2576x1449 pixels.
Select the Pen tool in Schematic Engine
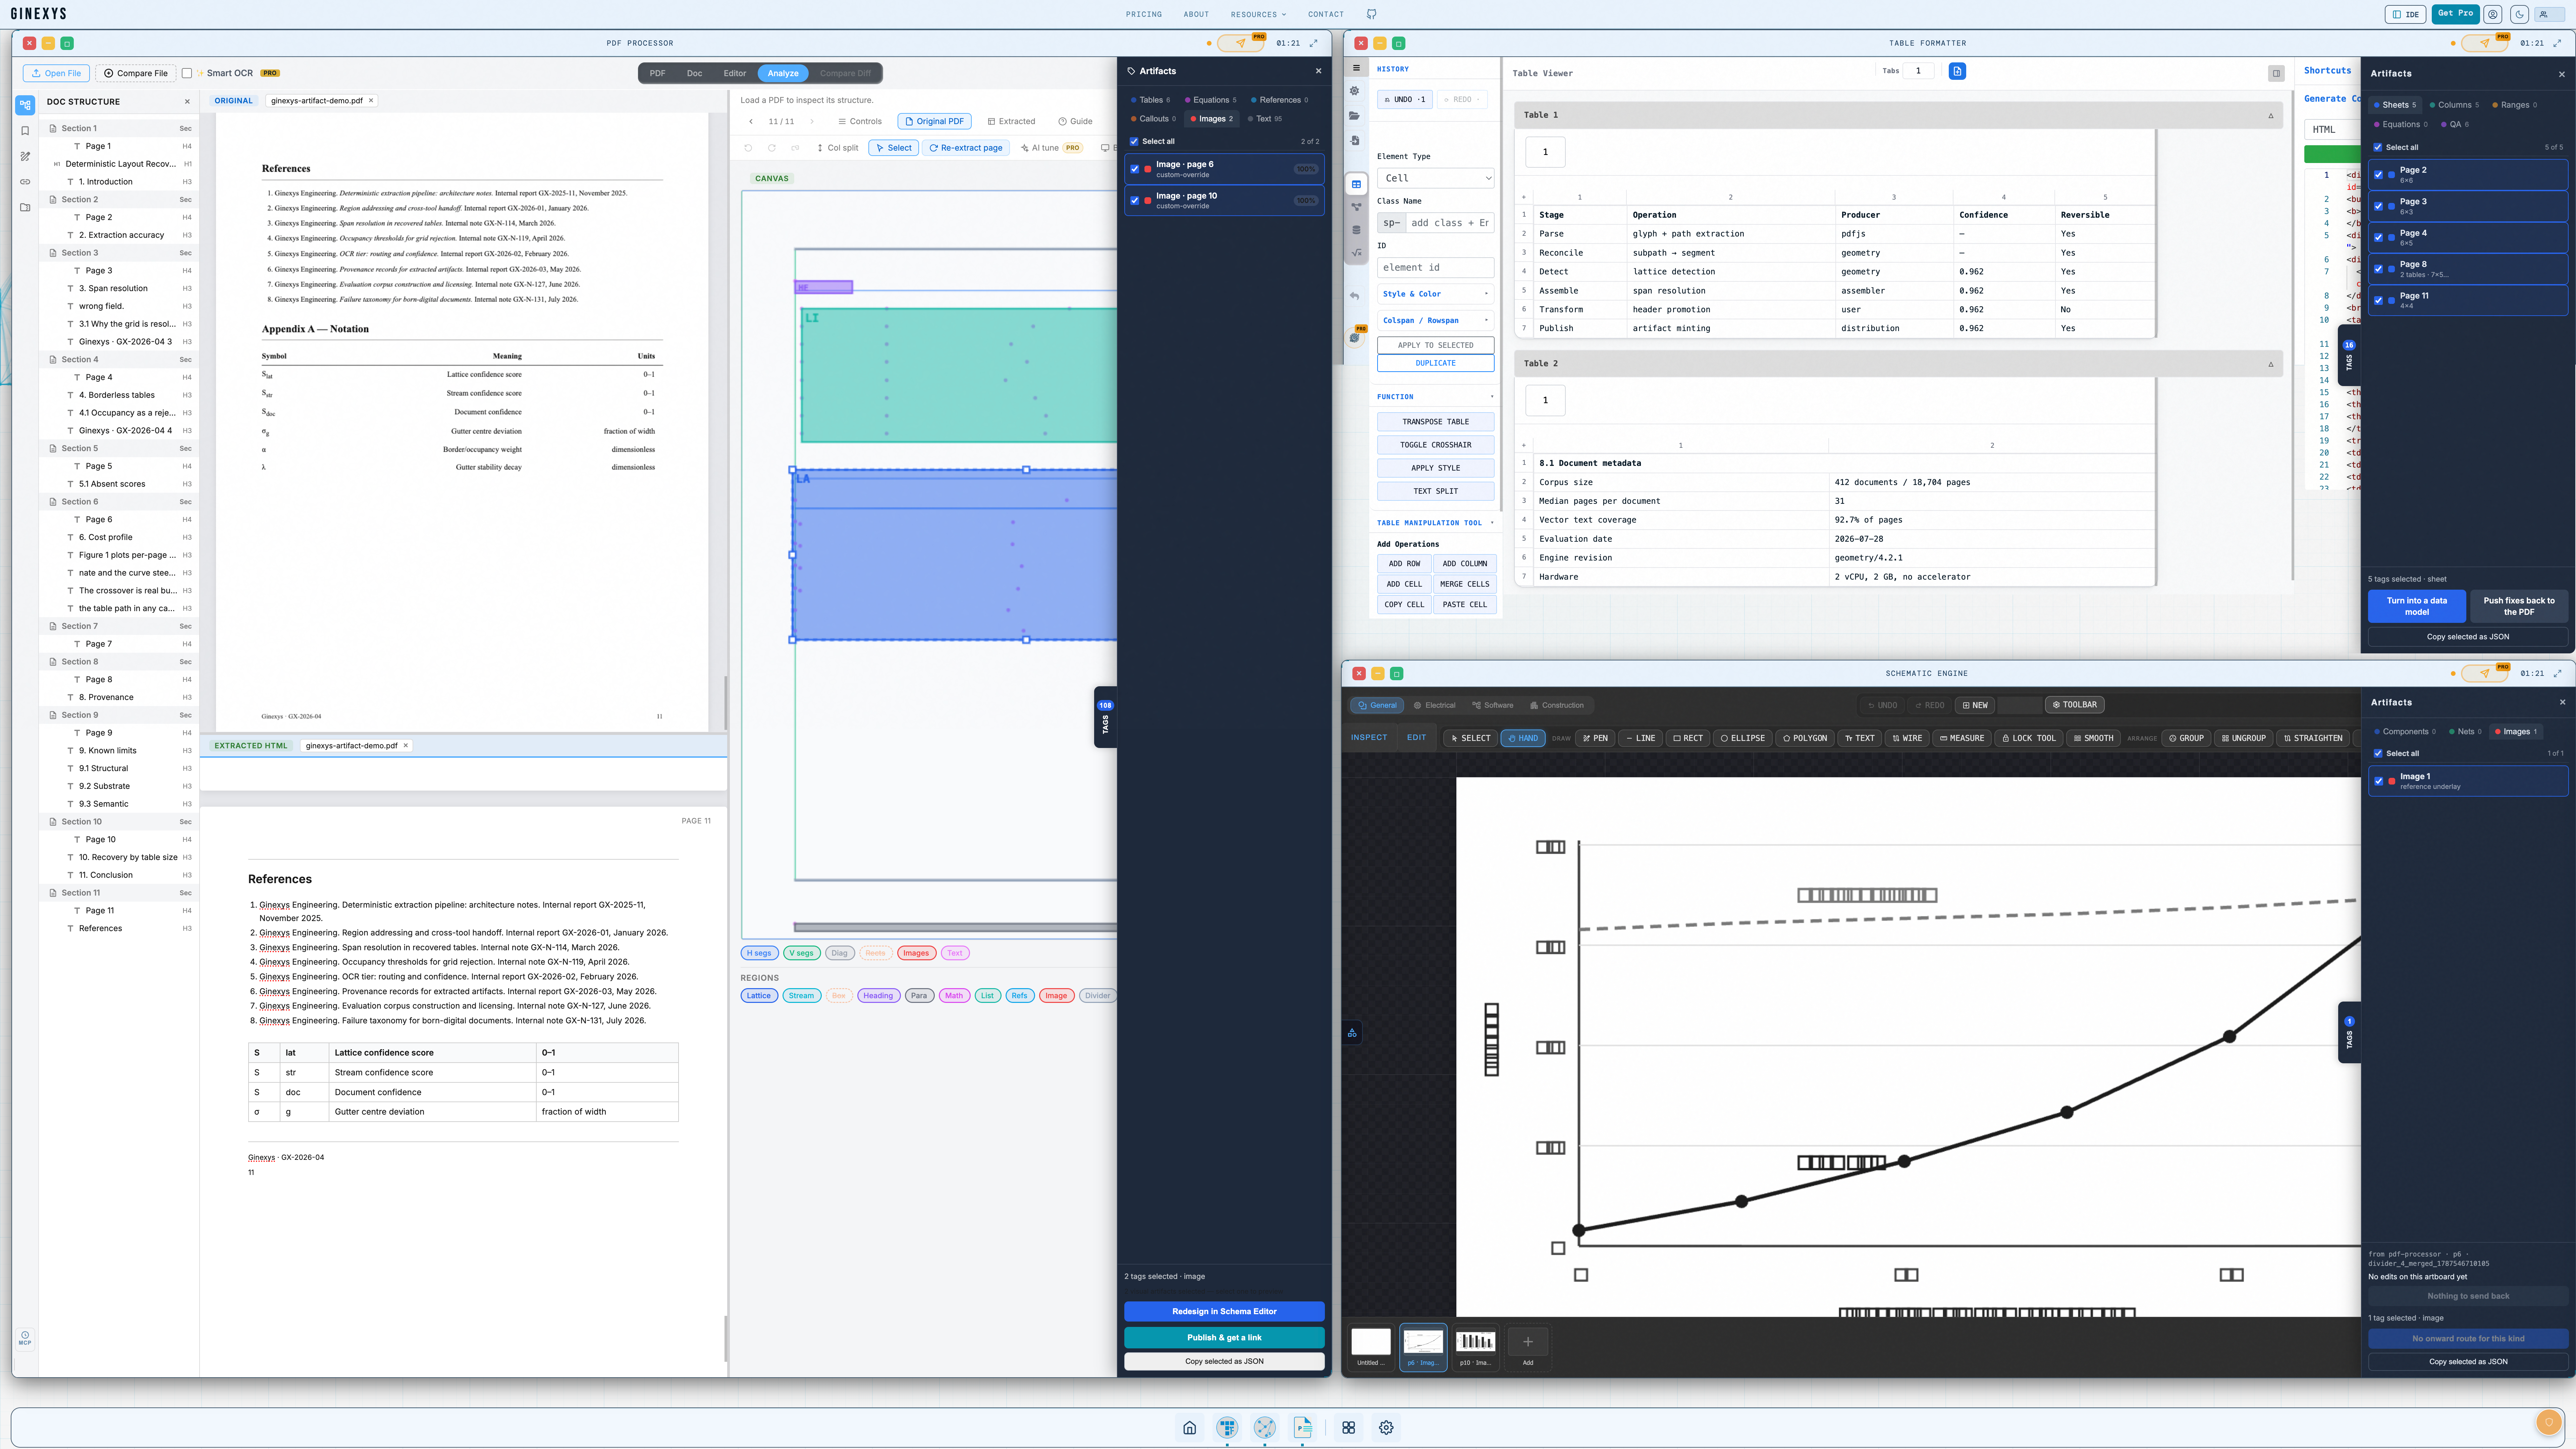tap(1595, 738)
